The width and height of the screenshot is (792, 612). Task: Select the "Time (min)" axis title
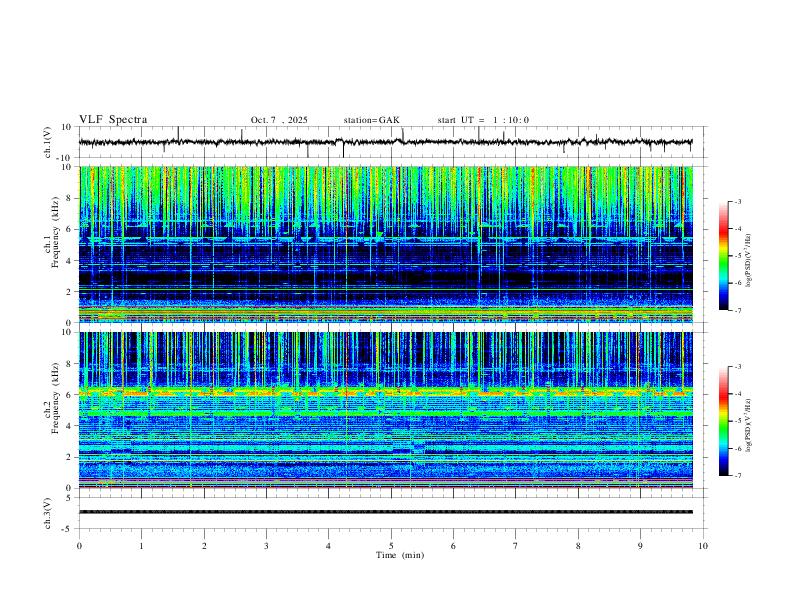click(x=400, y=555)
